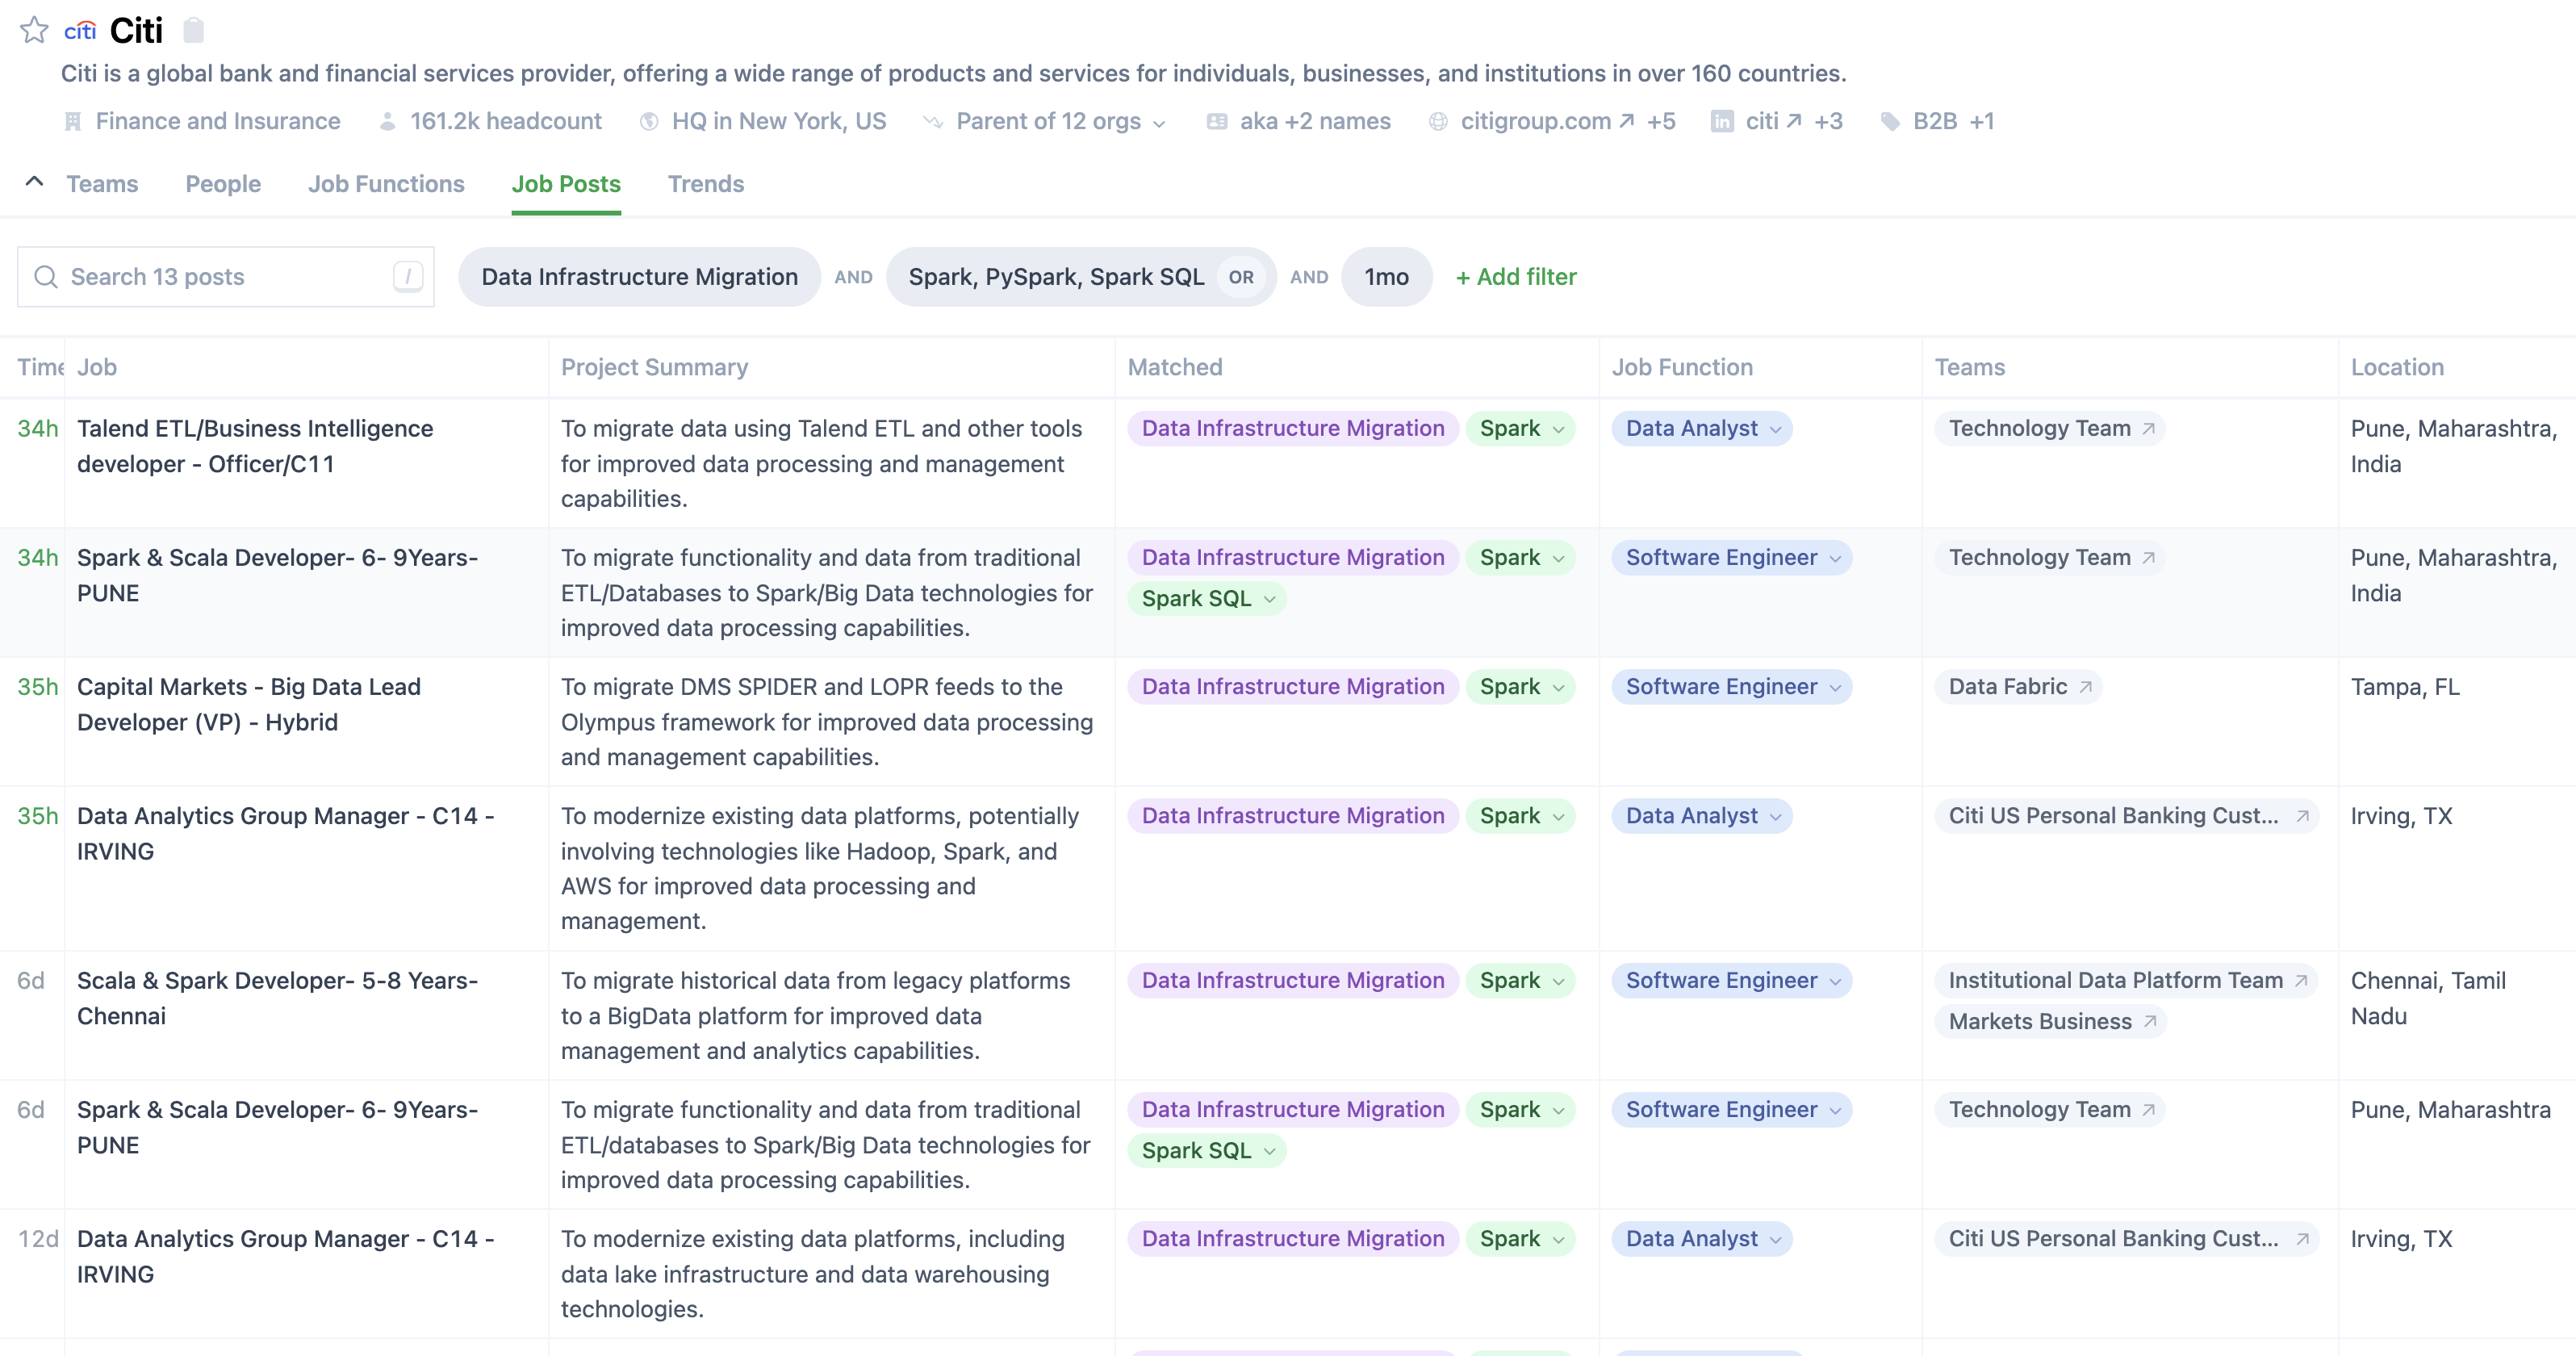Click the Add filter button
Image resolution: width=2576 pixels, height=1356 pixels.
coord(1515,277)
